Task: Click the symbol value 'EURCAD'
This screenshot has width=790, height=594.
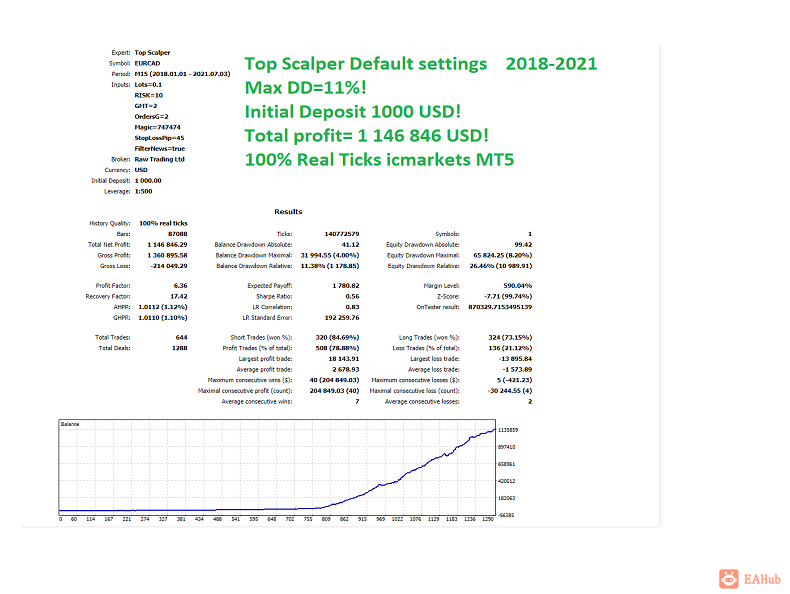Action: point(147,63)
